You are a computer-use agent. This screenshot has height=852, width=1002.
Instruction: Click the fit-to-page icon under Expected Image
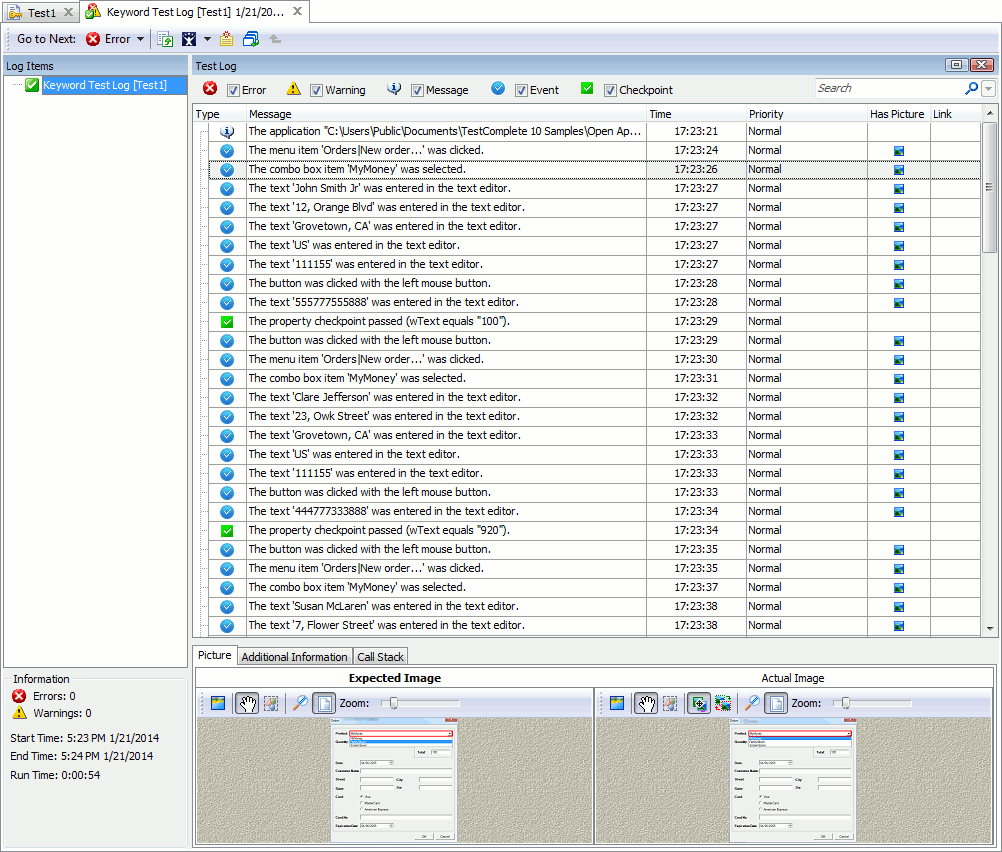pyautogui.click(x=323, y=703)
